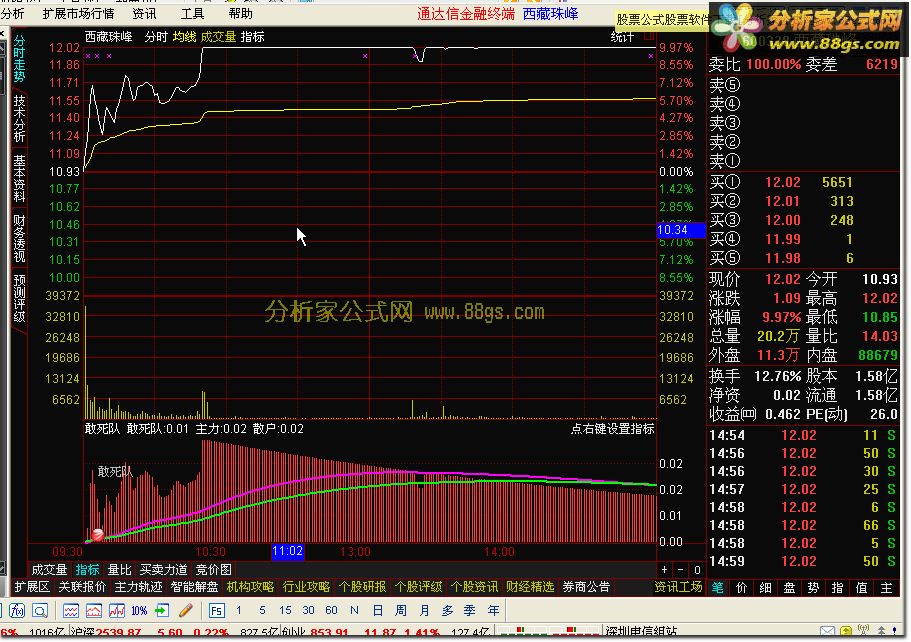Click the 统计 button above chart
The width and height of the screenshot is (911, 642).
622,37
